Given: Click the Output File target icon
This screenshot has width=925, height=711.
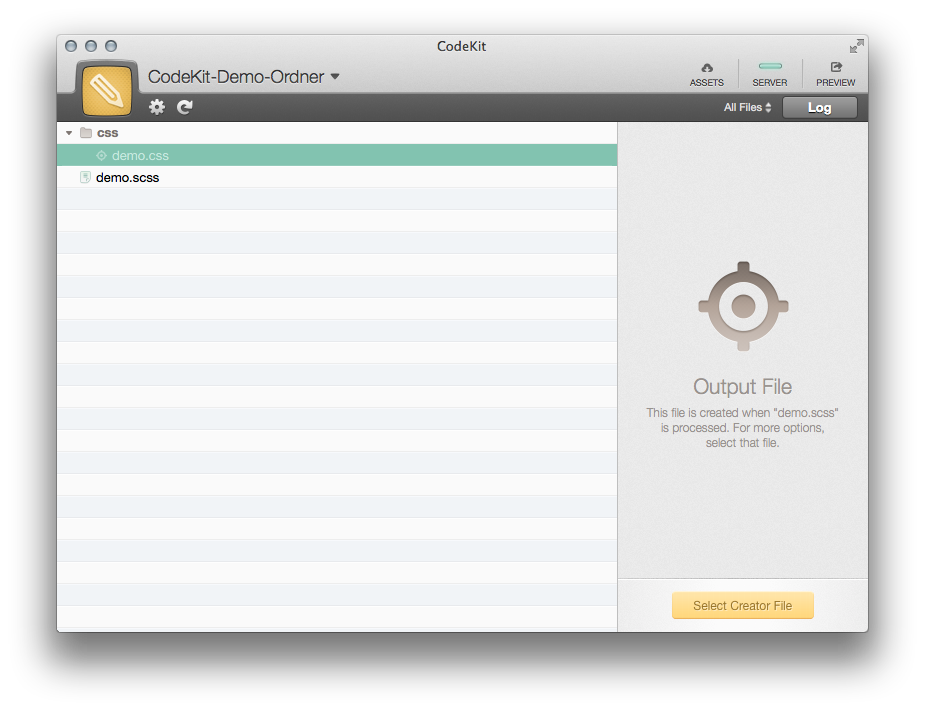Looking at the screenshot, I should (743, 305).
